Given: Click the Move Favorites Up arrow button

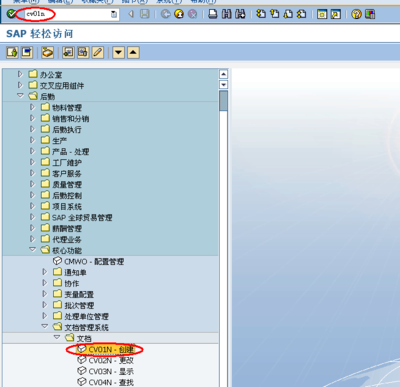Looking at the screenshot, I should [133, 52].
